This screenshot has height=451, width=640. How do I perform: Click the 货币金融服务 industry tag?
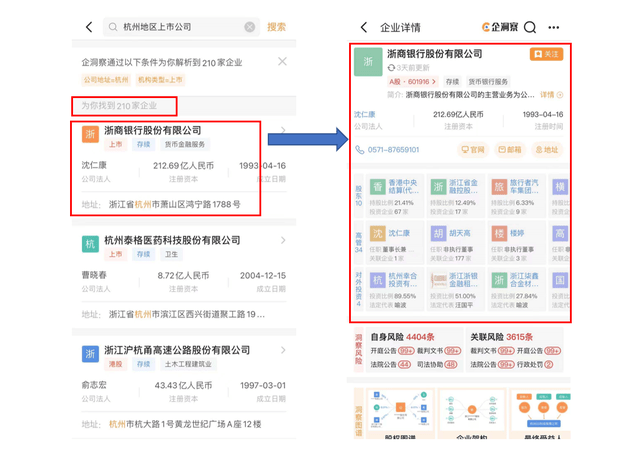pyautogui.click(x=184, y=144)
